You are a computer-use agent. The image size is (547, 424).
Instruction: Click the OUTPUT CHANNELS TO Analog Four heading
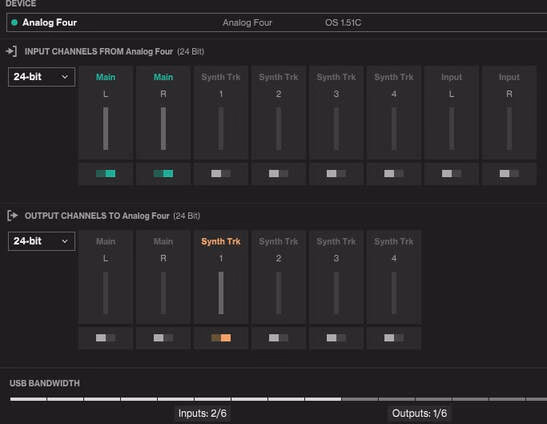click(97, 216)
